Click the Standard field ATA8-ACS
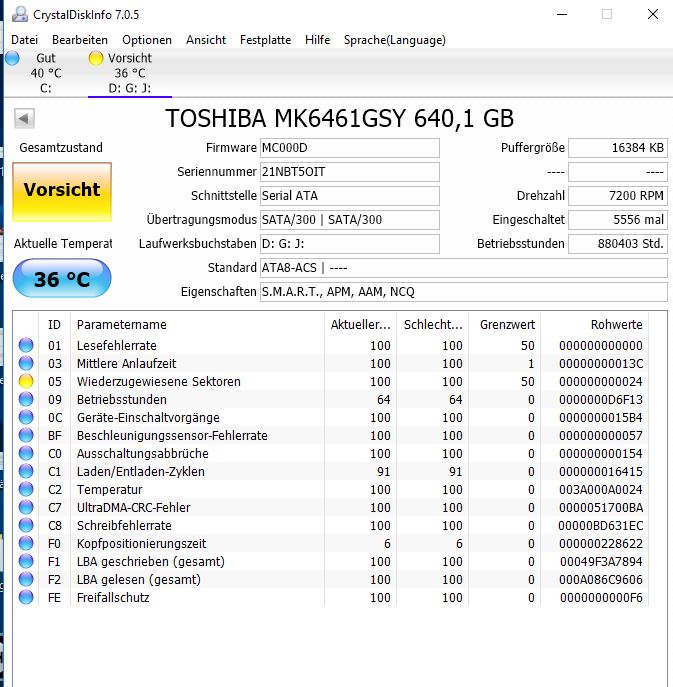The height and width of the screenshot is (687, 673). (x=464, y=268)
